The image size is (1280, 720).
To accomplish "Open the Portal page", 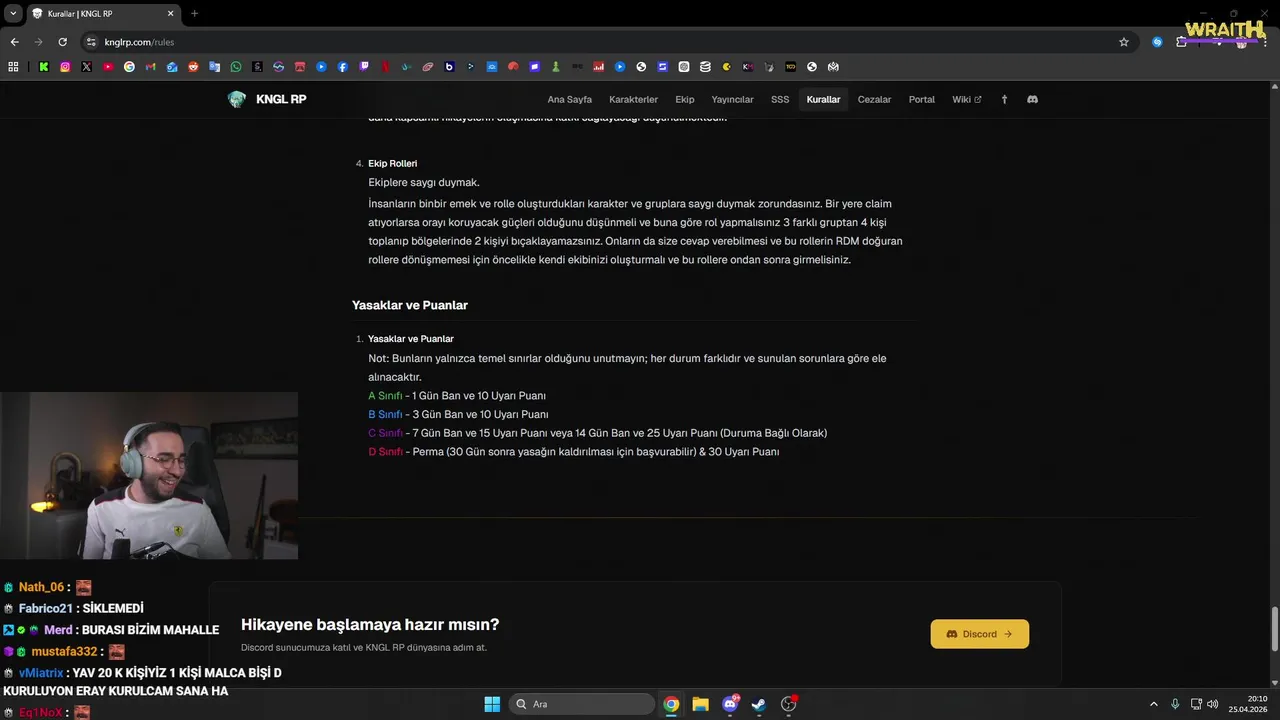I will pyautogui.click(x=922, y=99).
